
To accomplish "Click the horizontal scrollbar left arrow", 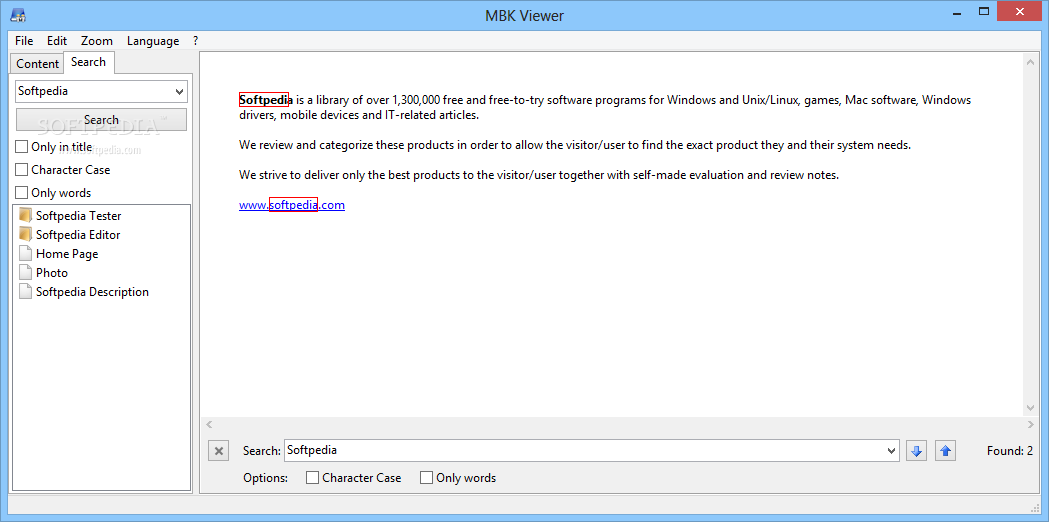I will tap(209, 425).
